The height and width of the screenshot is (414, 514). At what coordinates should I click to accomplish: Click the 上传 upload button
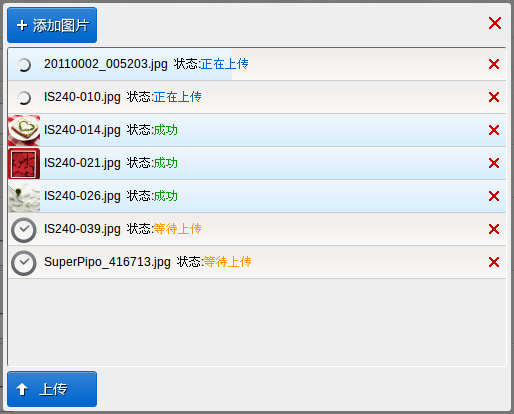(x=52, y=389)
